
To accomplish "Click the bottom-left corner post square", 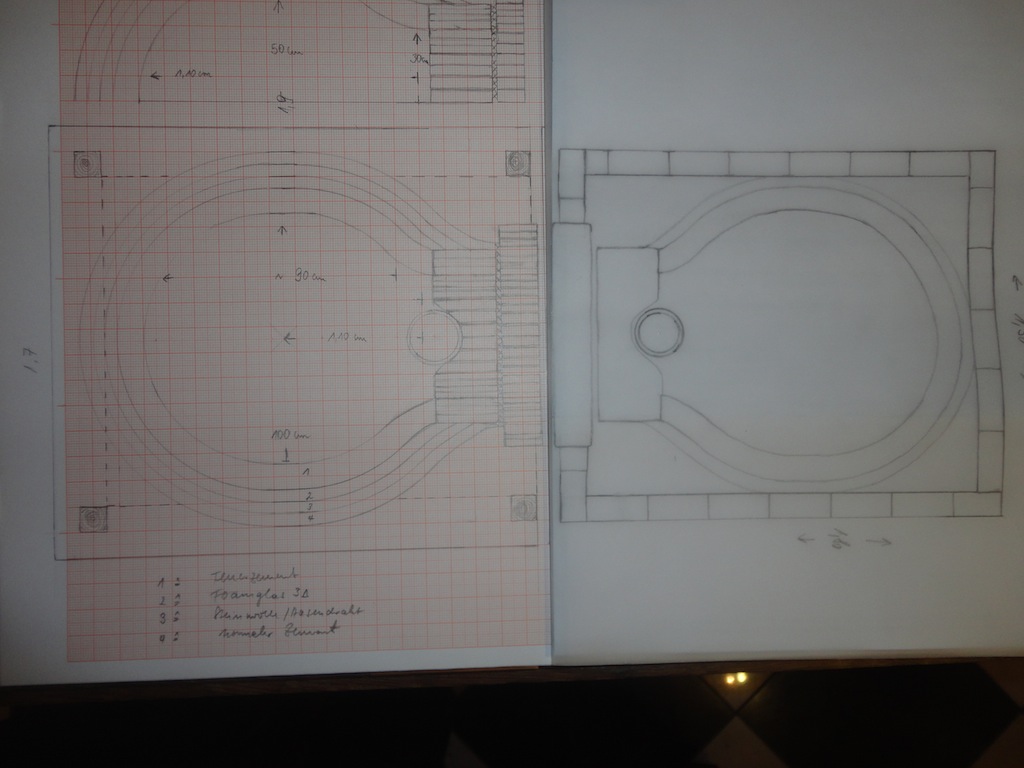I will [93, 518].
